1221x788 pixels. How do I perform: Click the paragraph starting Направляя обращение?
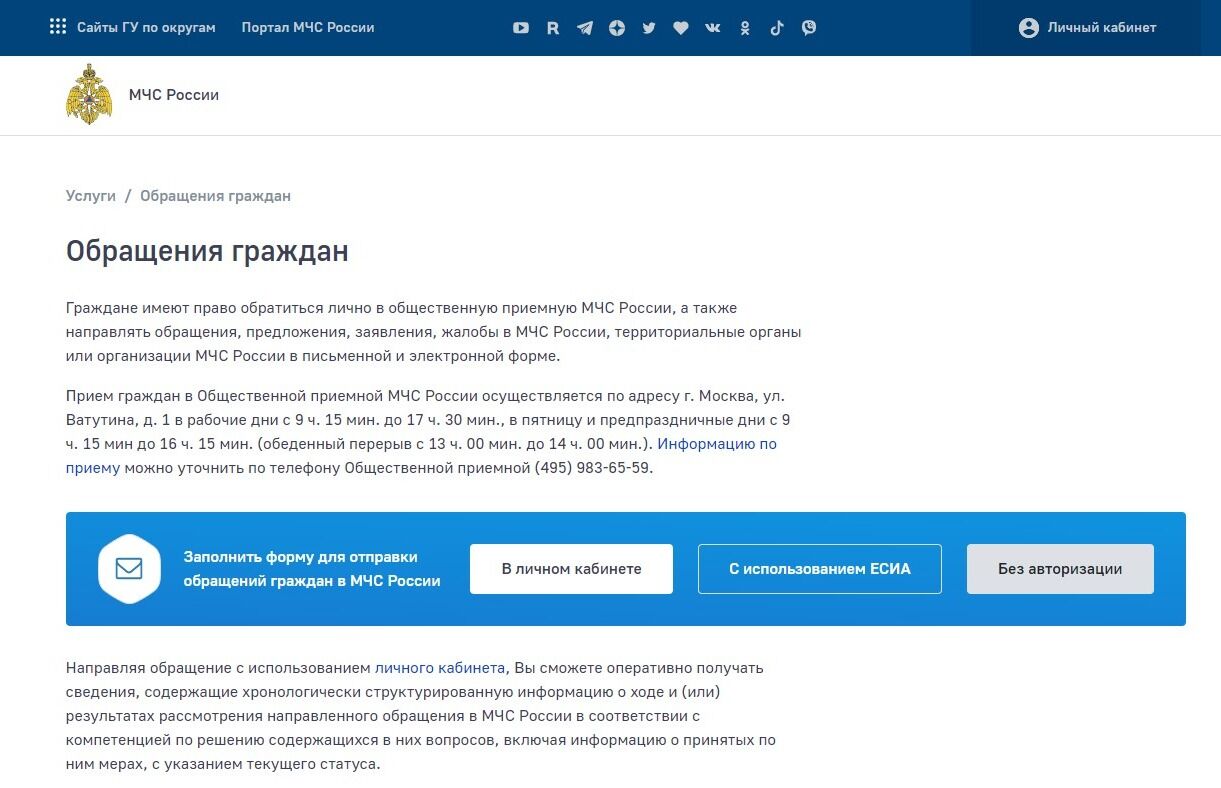coord(421,716)
